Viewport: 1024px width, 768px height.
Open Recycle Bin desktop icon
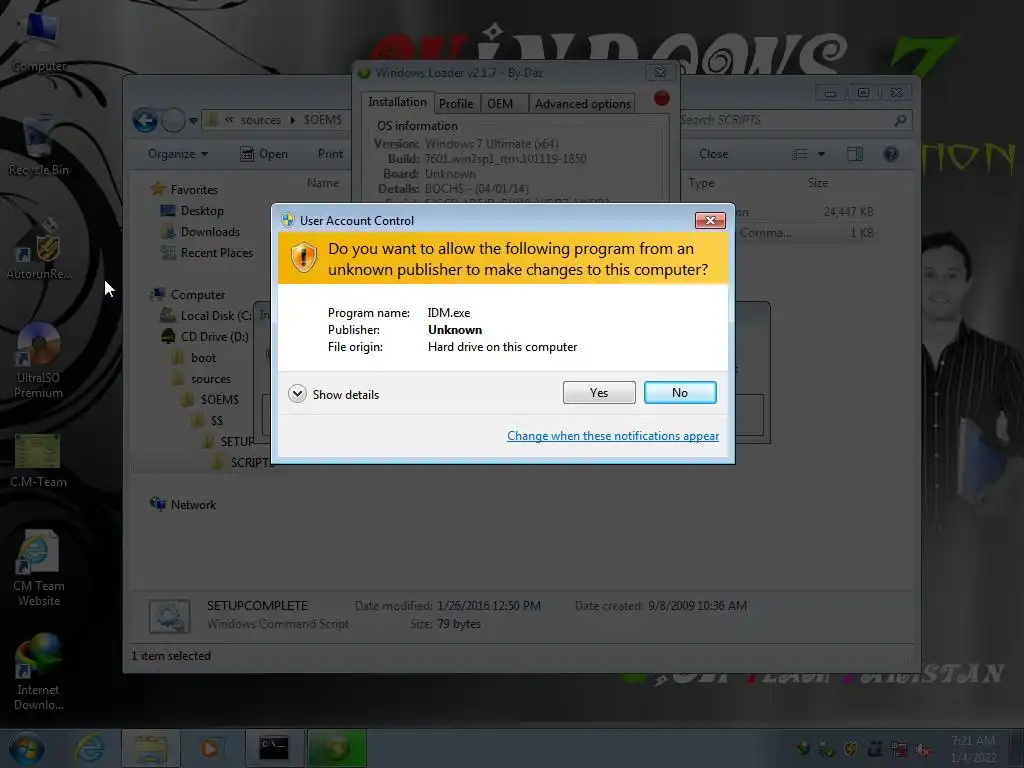(39, 146)
